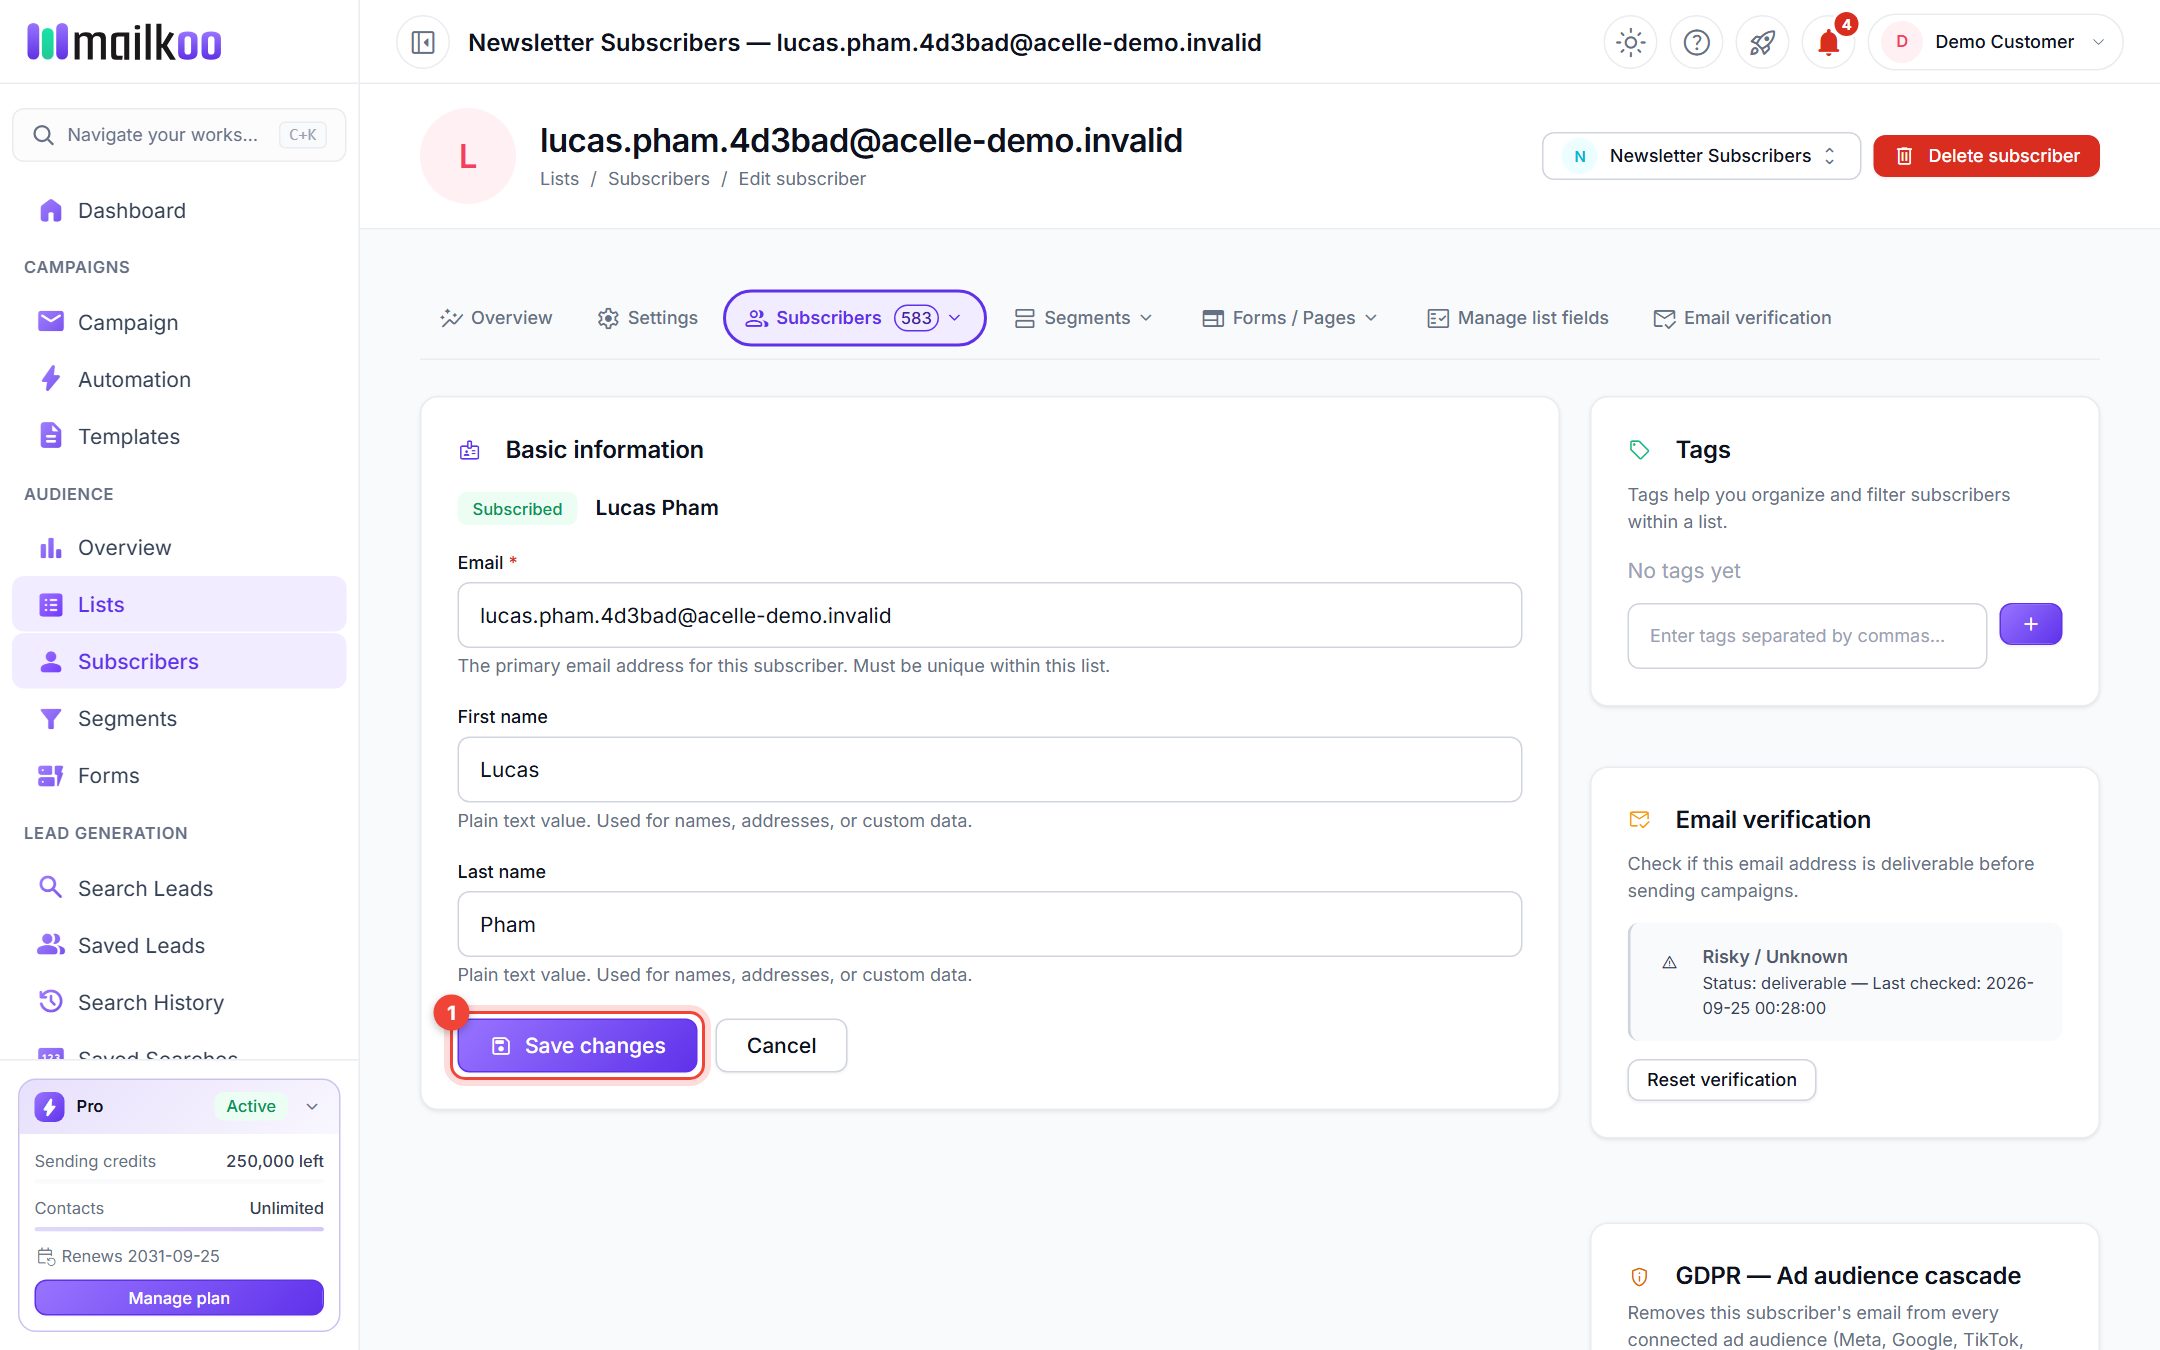Click the Navigate your workspace search box
This screenshot has width=2160, height=1350.
click(179, 135)
